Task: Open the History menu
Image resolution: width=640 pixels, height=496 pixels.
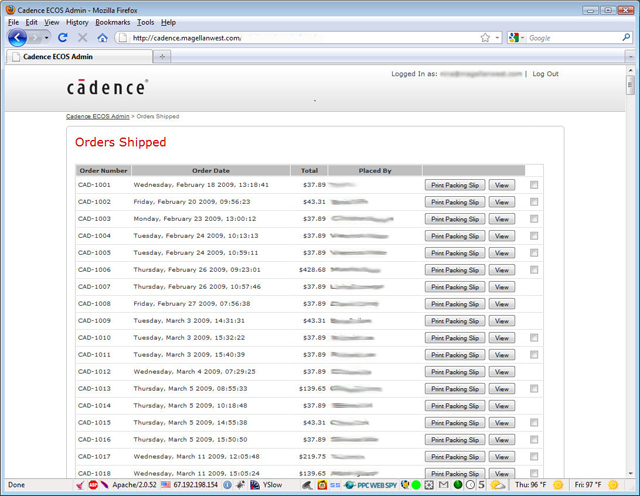Action: (77, 22)
